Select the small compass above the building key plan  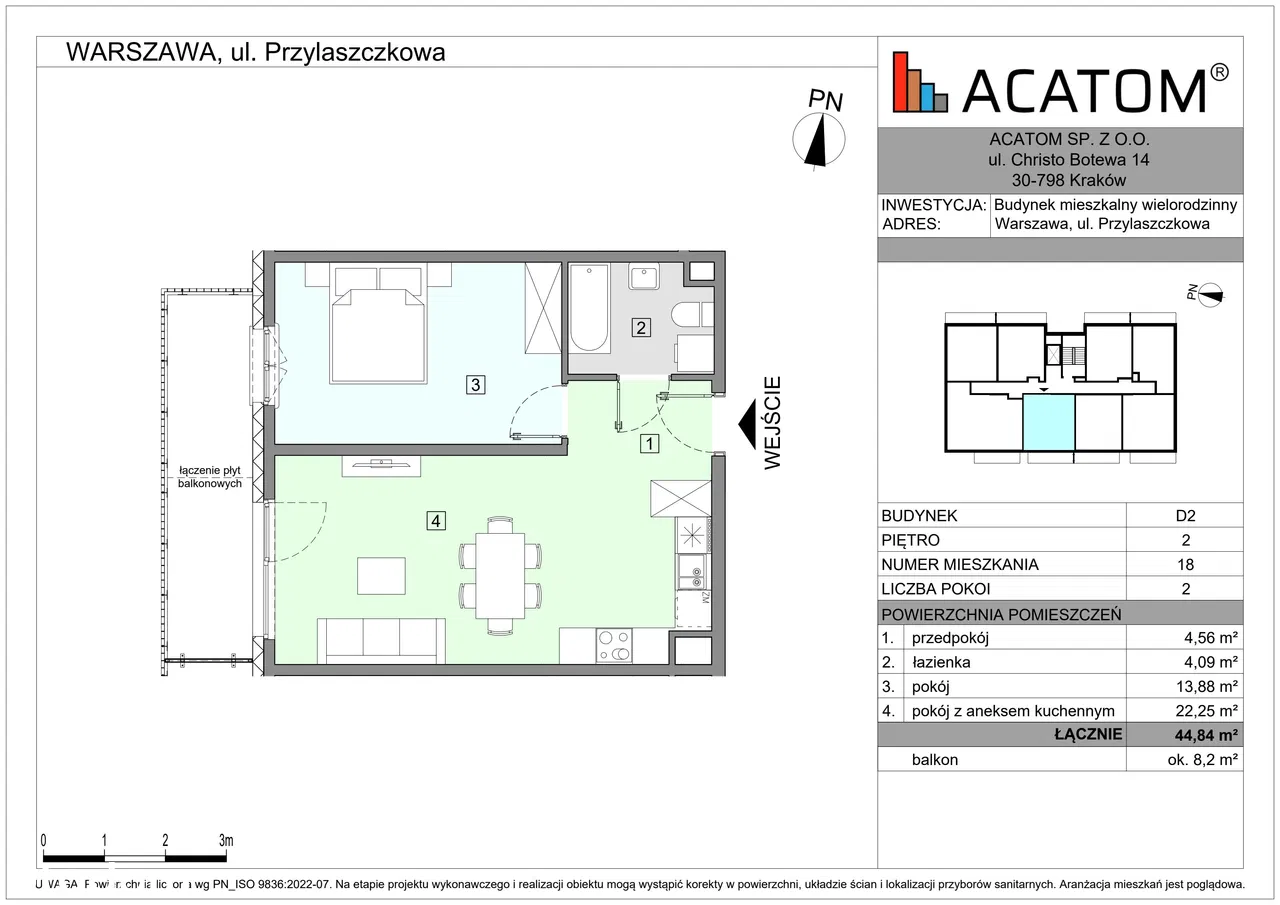(x=1208, y=293)
